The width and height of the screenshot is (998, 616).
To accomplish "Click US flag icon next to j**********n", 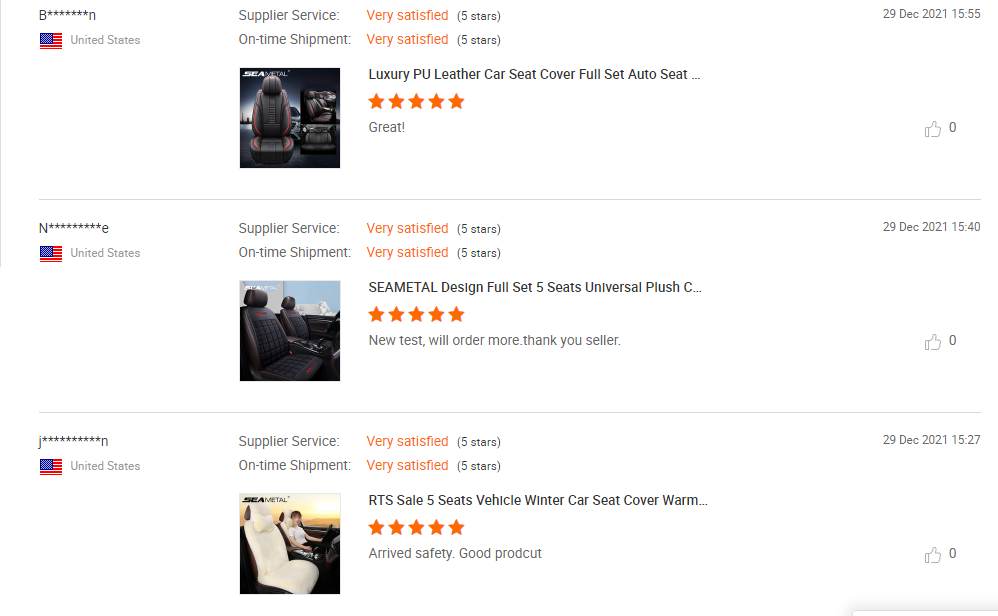I will point(51,466).
